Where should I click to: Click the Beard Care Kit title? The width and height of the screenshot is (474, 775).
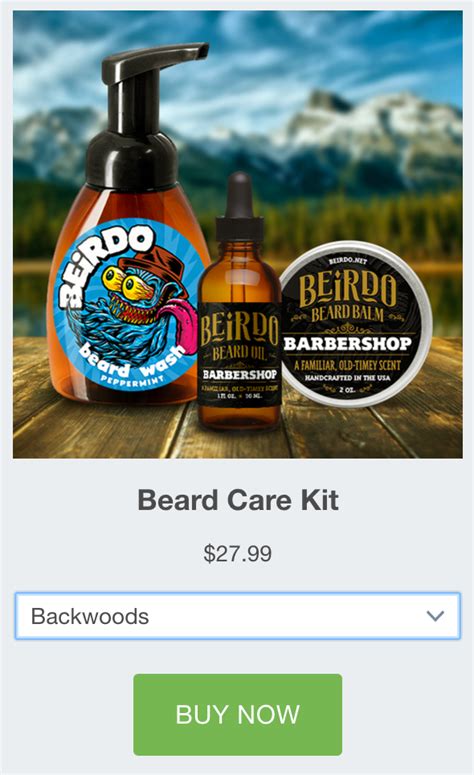point(238,500)
